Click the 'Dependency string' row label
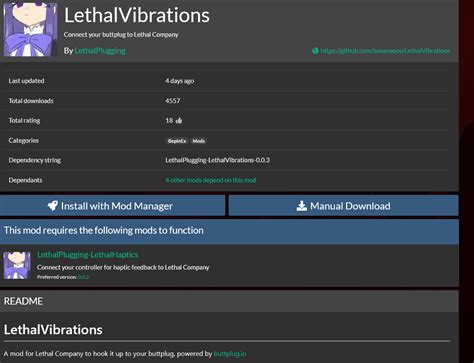The height and width of the screenshot is (363, 474). 35,160
